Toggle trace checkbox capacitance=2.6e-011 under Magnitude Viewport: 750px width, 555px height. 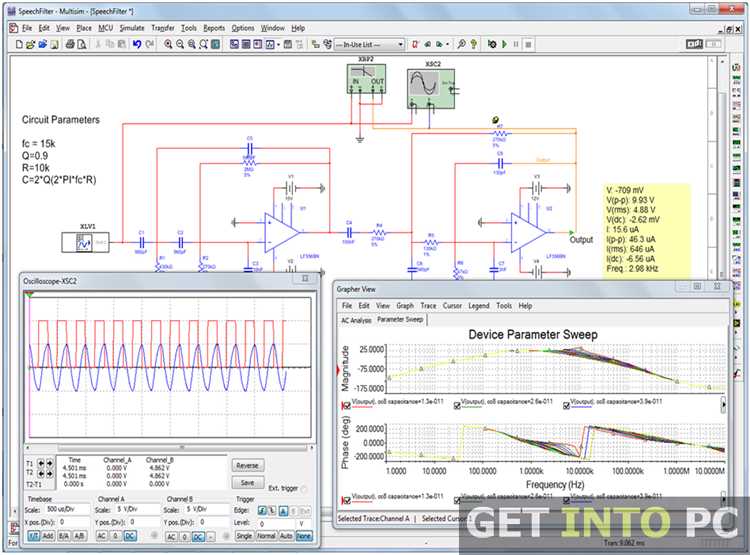(457, 405)
